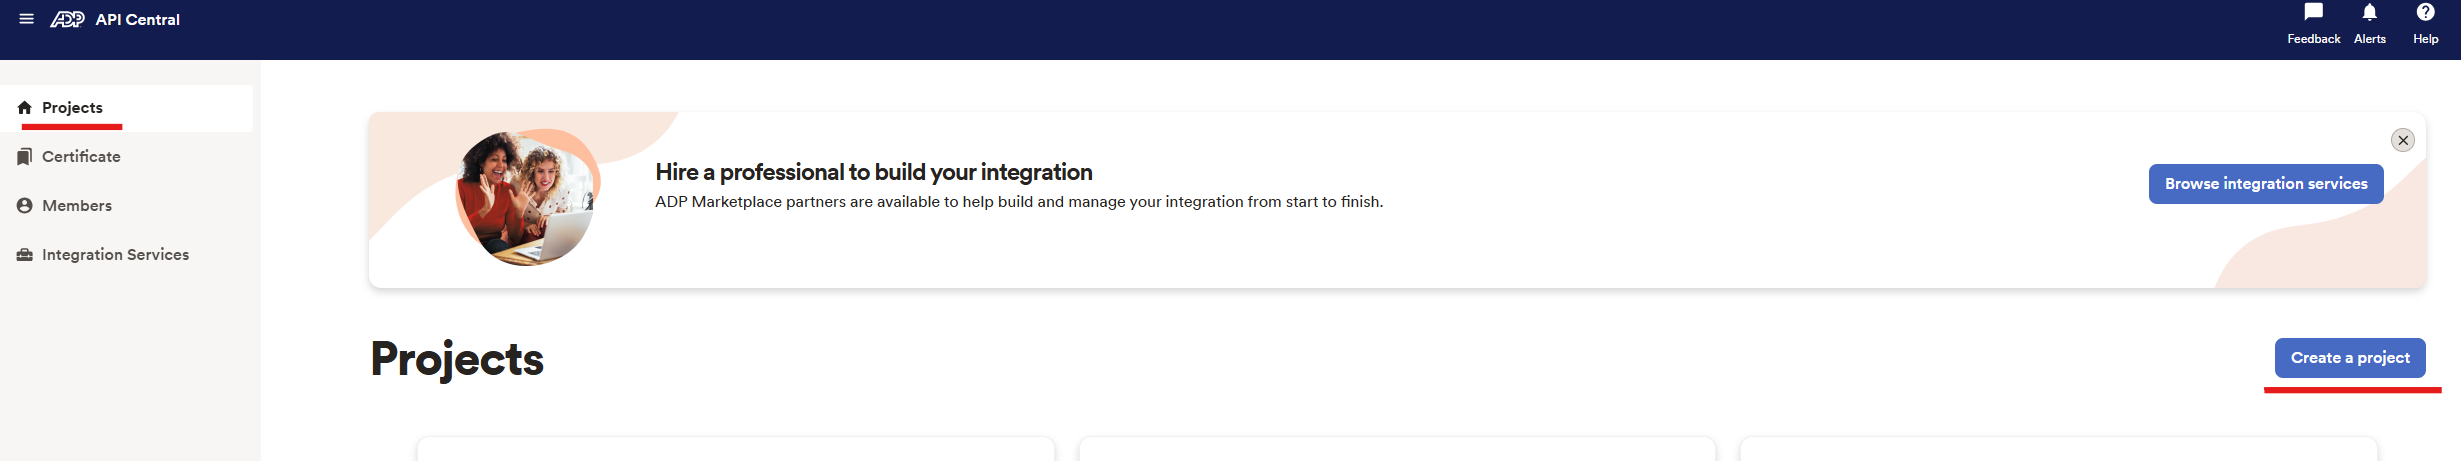Click the banner photo of two women
The width and height of the screenshot is (2461, 461).
(527, 198)
